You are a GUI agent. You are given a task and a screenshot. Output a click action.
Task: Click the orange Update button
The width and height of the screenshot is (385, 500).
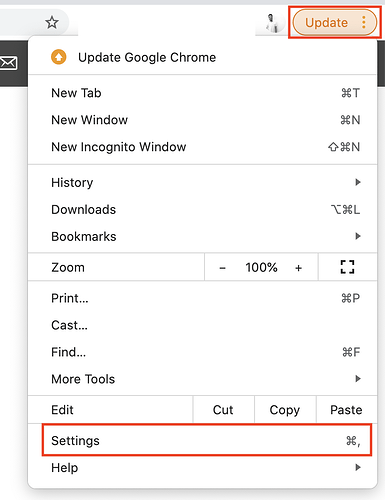pyautogui.click(x=335, y=22)
